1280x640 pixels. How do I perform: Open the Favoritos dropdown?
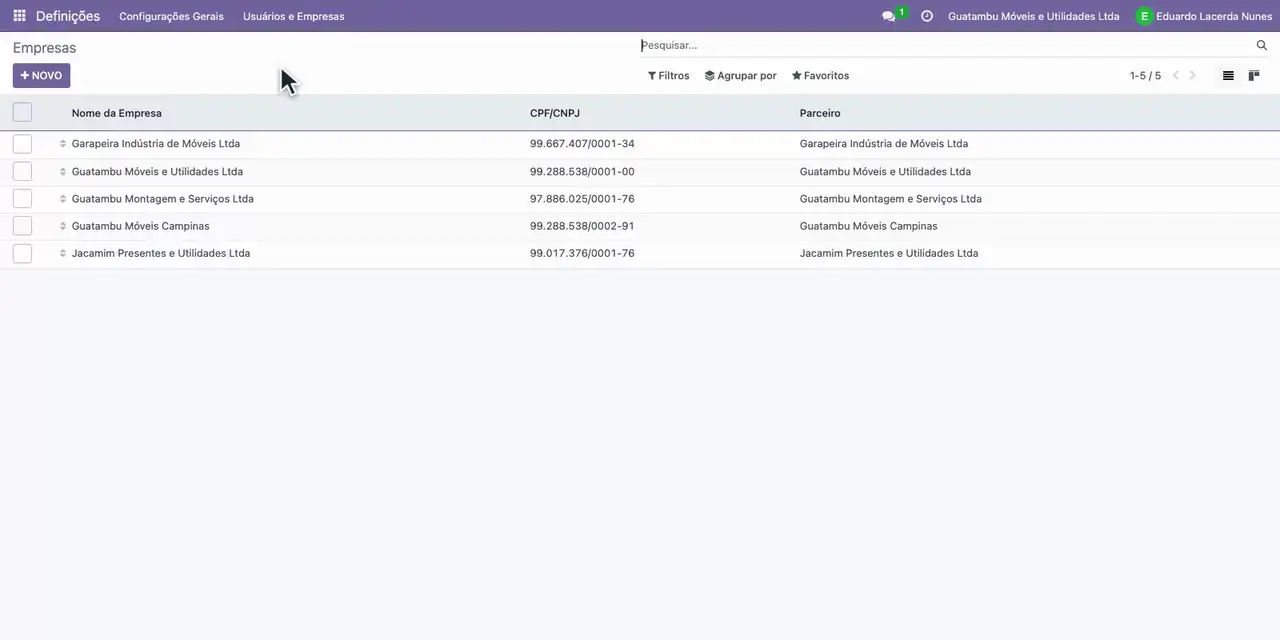(x=820, y=76)
